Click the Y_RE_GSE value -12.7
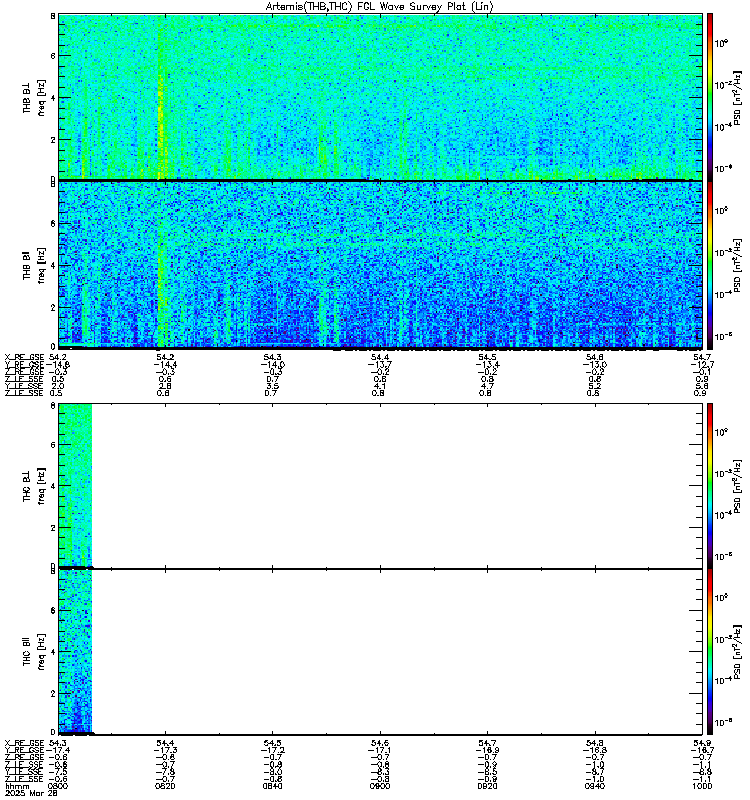The height and width of the screenshot is (800, 750). coord(702,365)
